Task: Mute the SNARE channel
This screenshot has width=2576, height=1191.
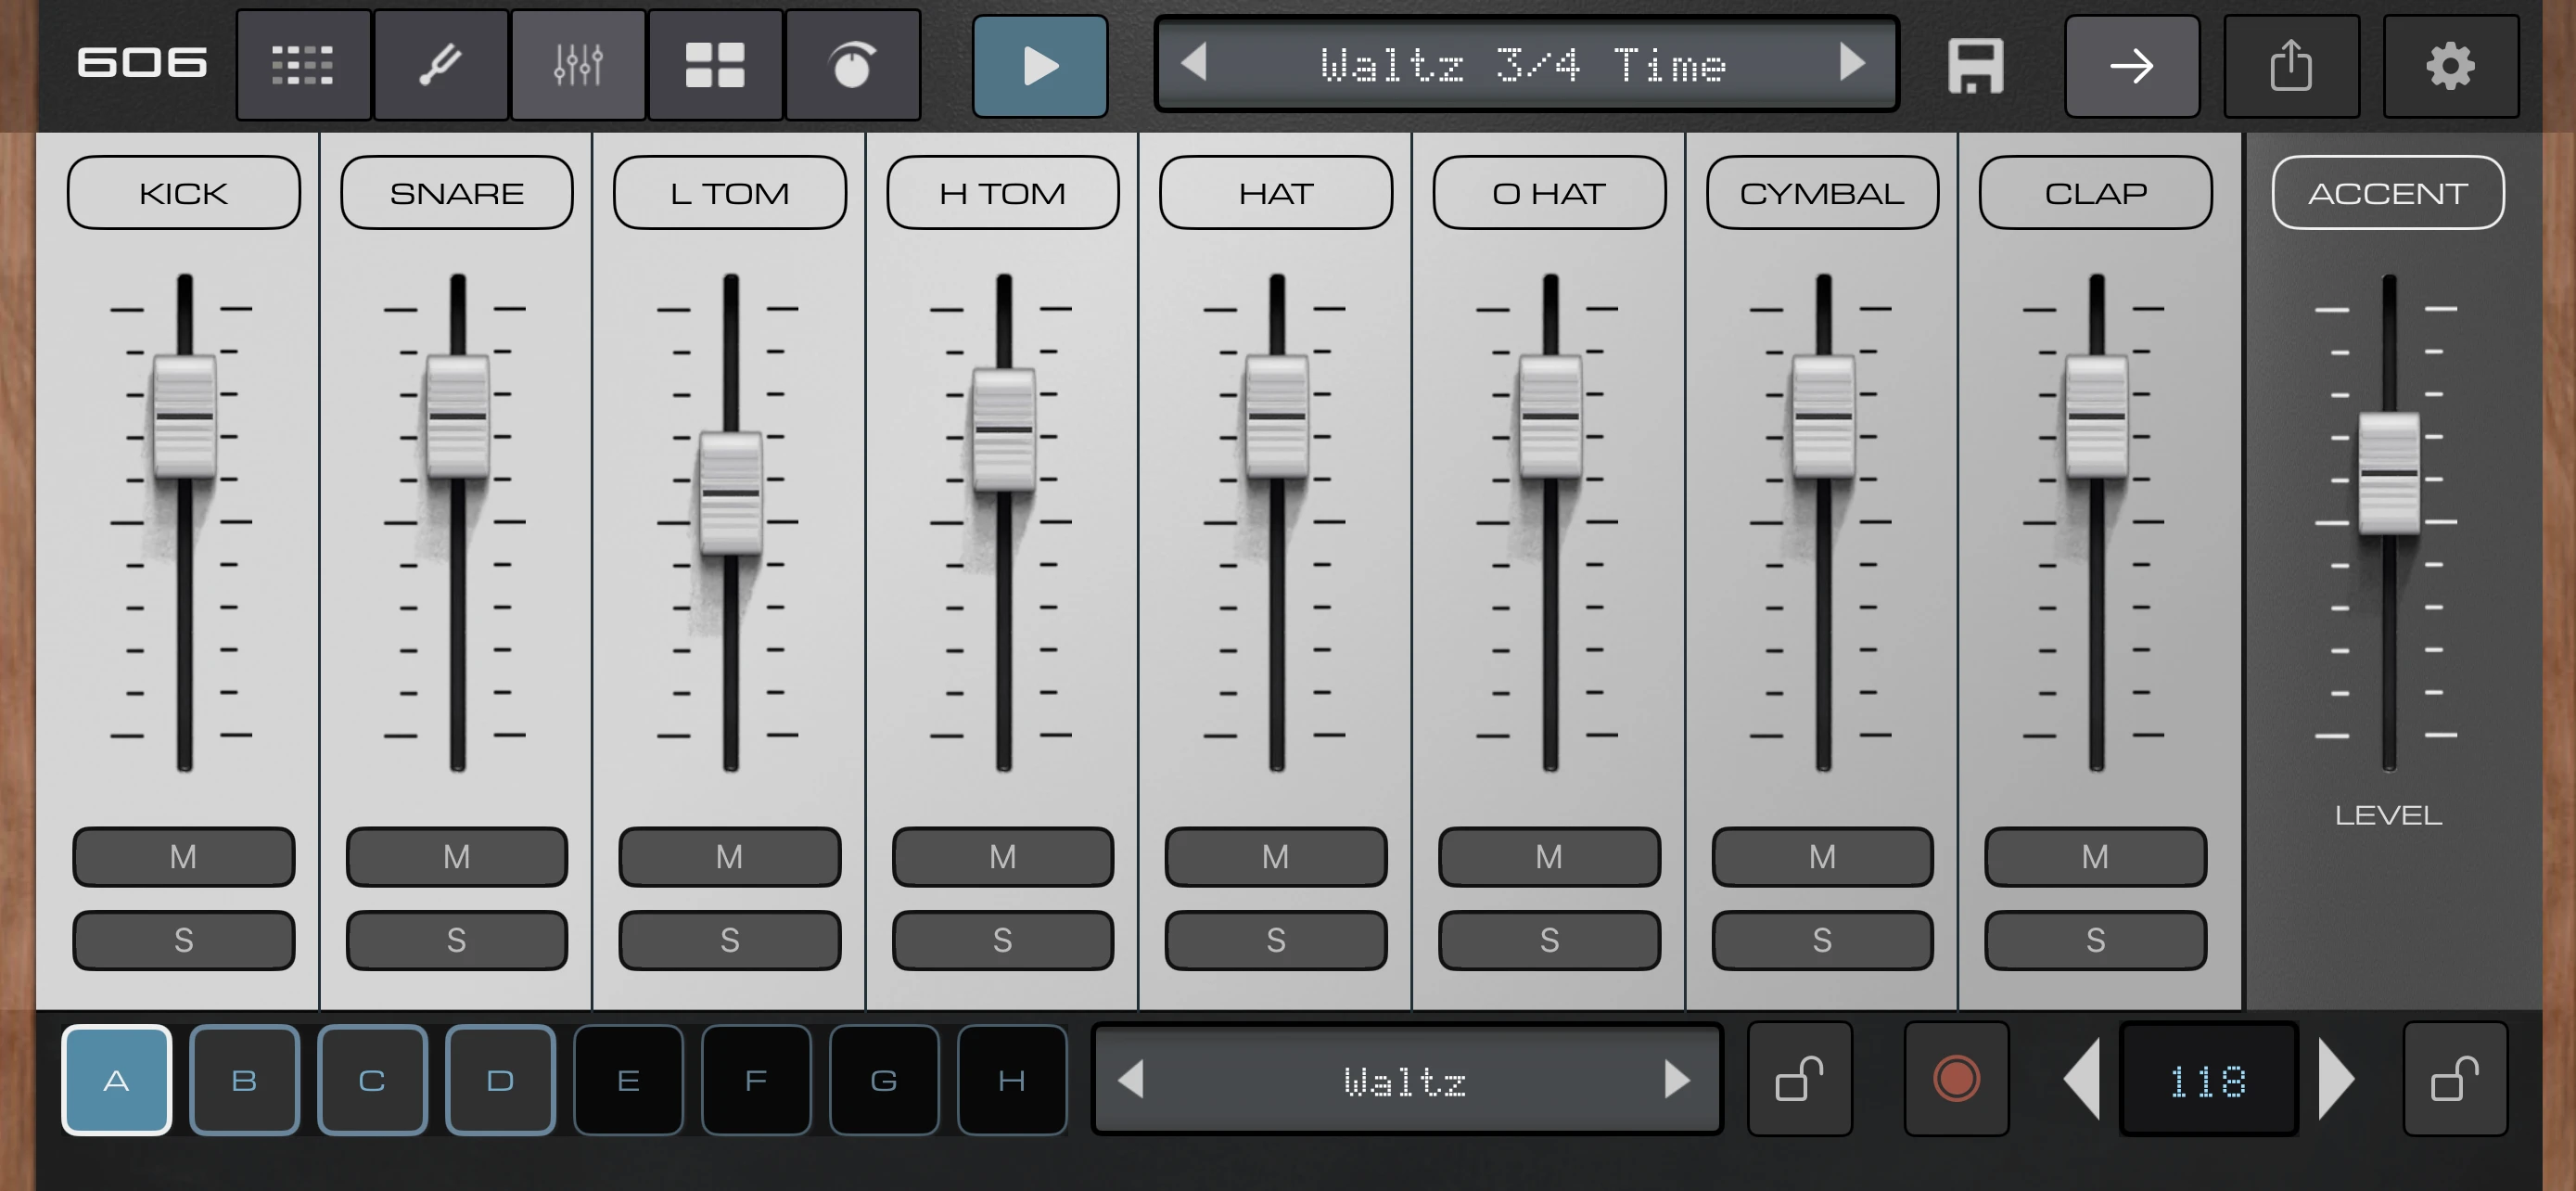Action: tap(457, 857)
